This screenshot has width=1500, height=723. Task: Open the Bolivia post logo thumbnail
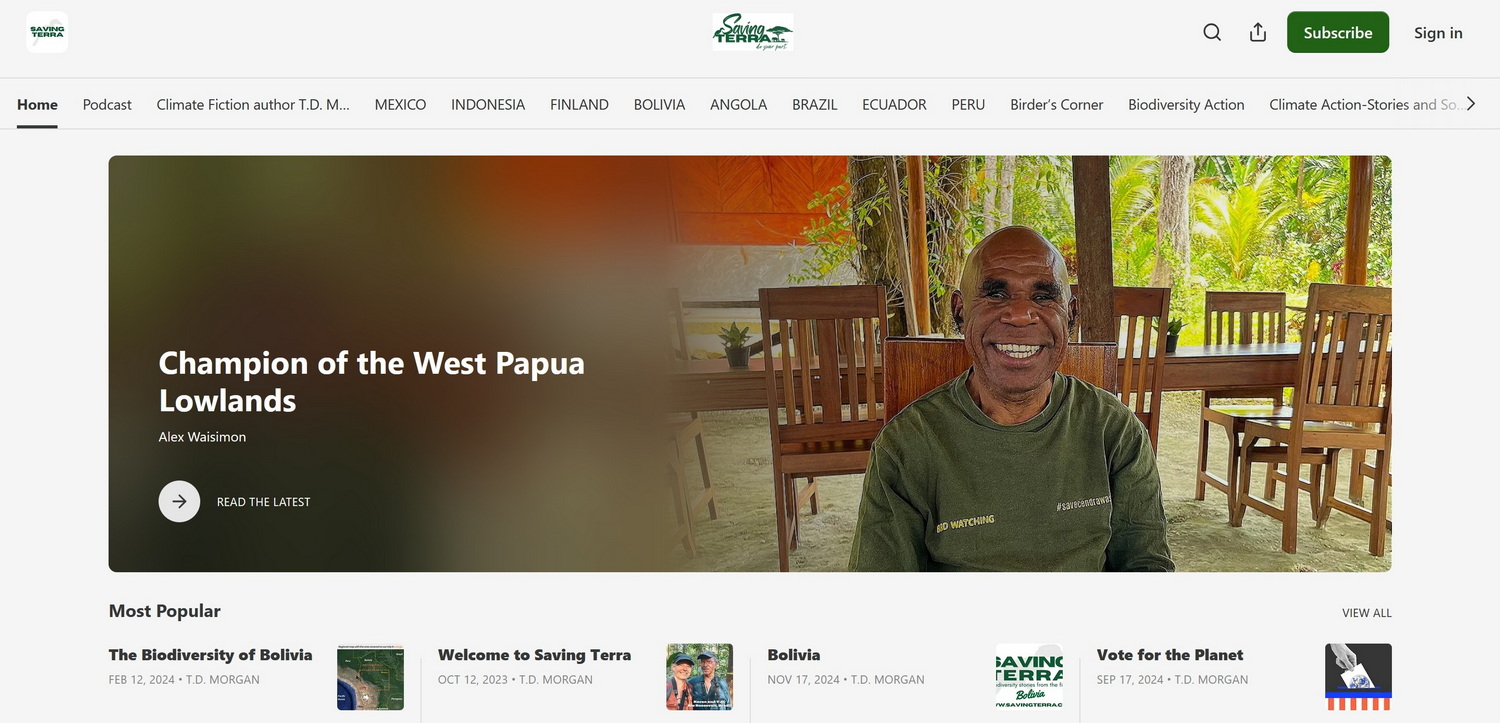(x=1029, y=677)
